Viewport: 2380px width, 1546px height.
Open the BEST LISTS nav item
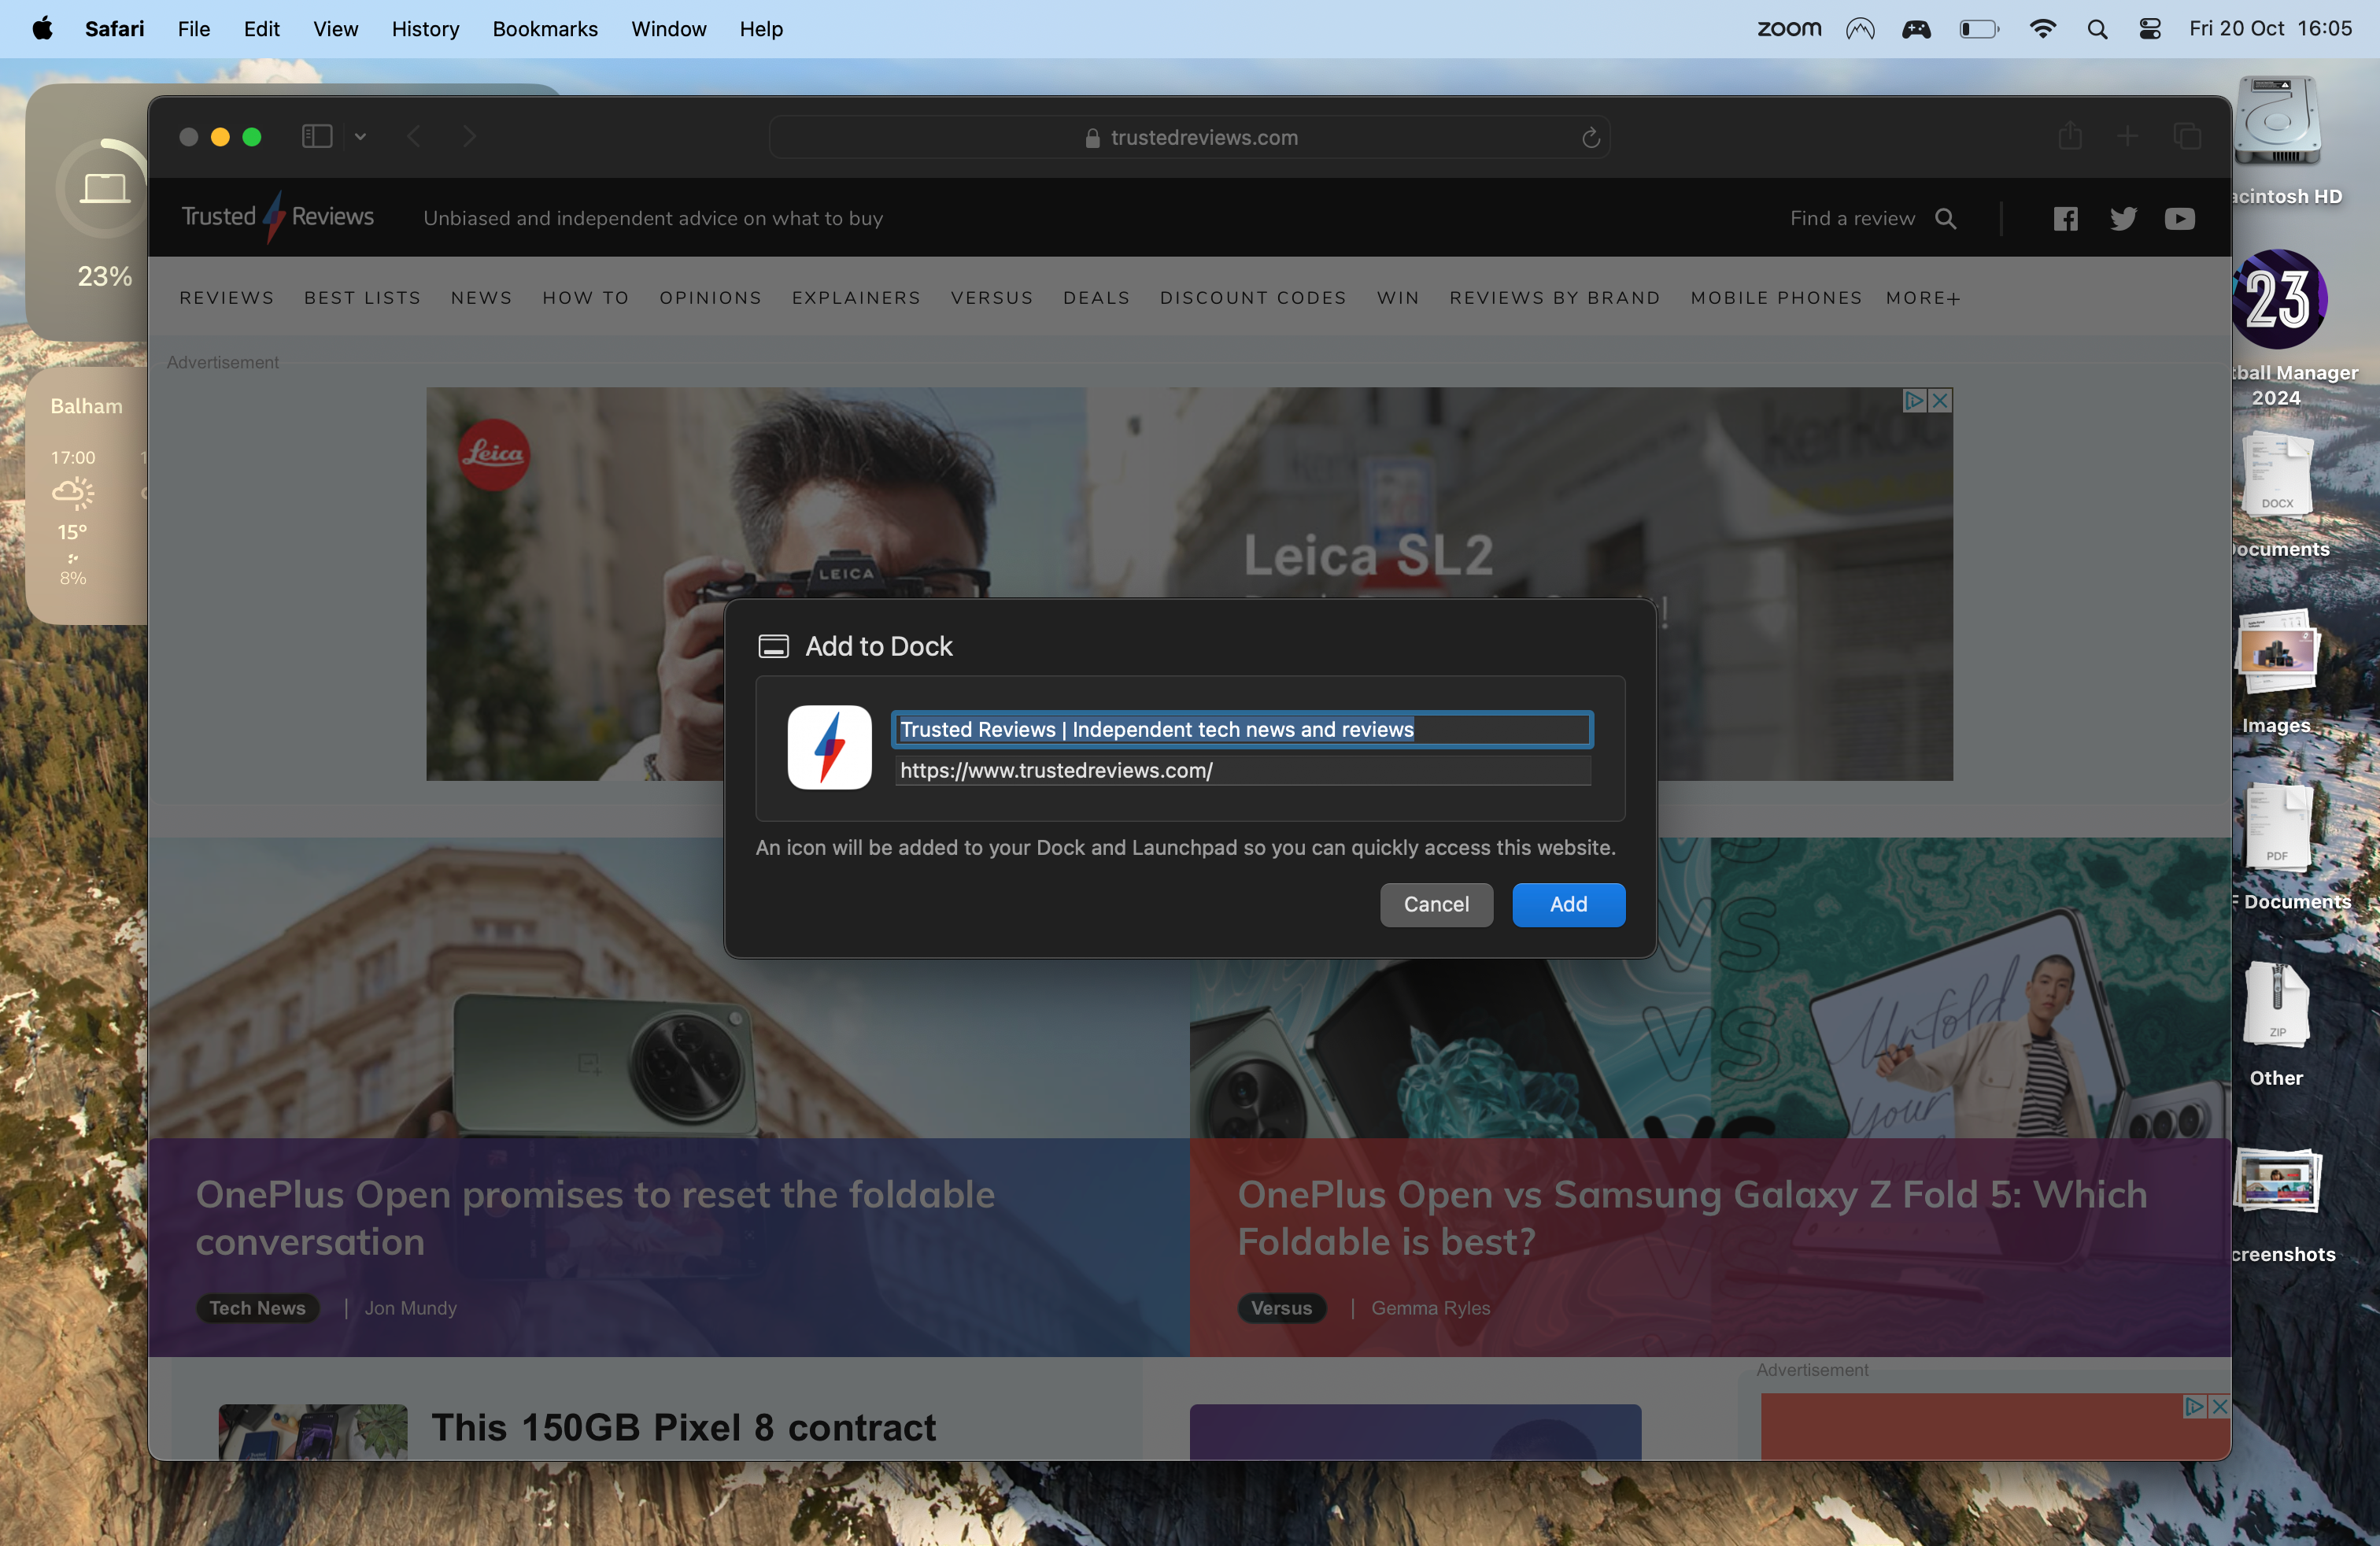362,298
